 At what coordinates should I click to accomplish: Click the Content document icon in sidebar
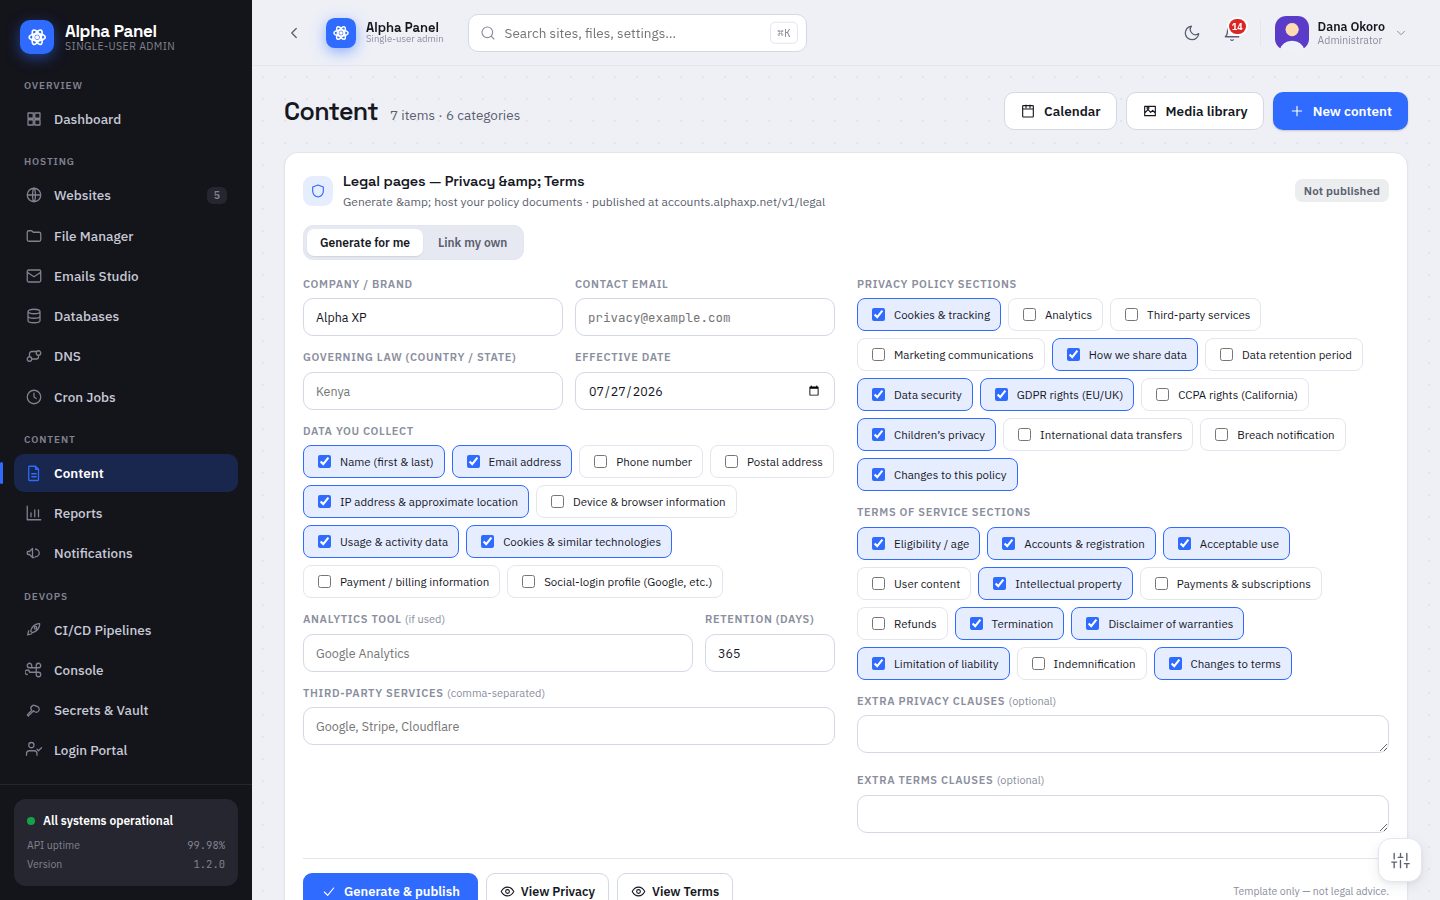(34, 473)
